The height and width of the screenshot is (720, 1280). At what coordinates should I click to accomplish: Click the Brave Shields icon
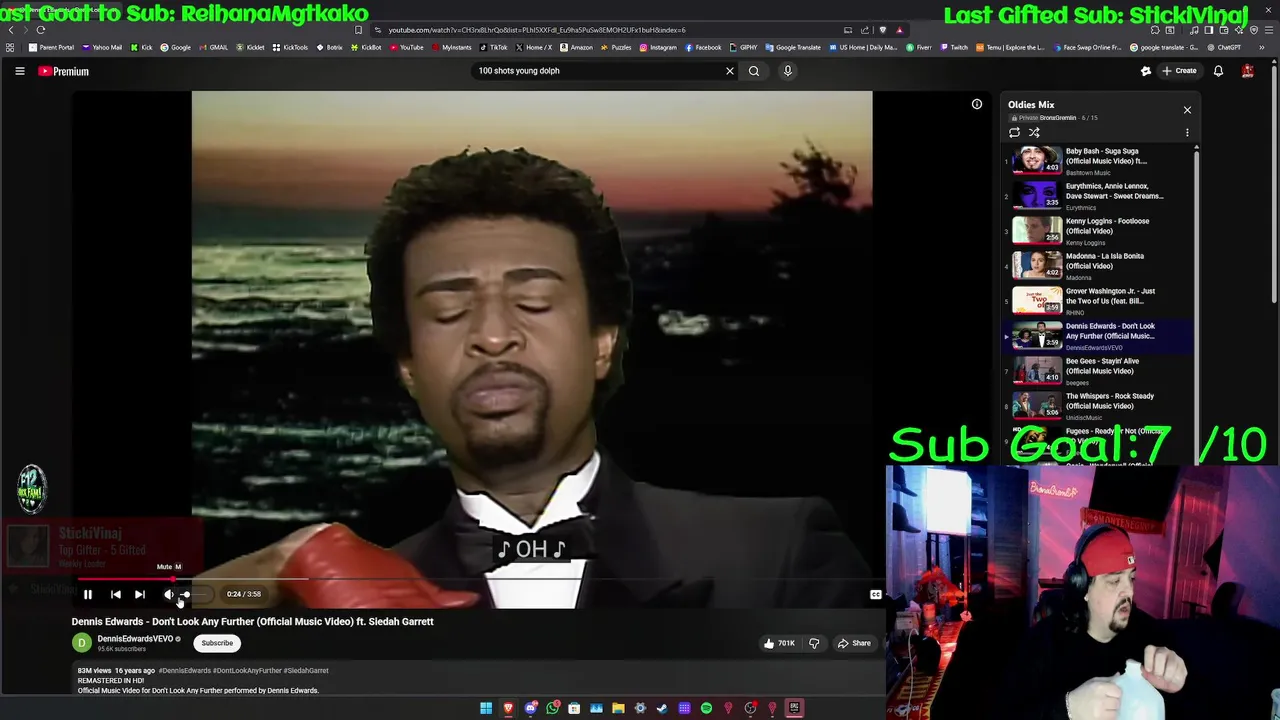[882, 30]
